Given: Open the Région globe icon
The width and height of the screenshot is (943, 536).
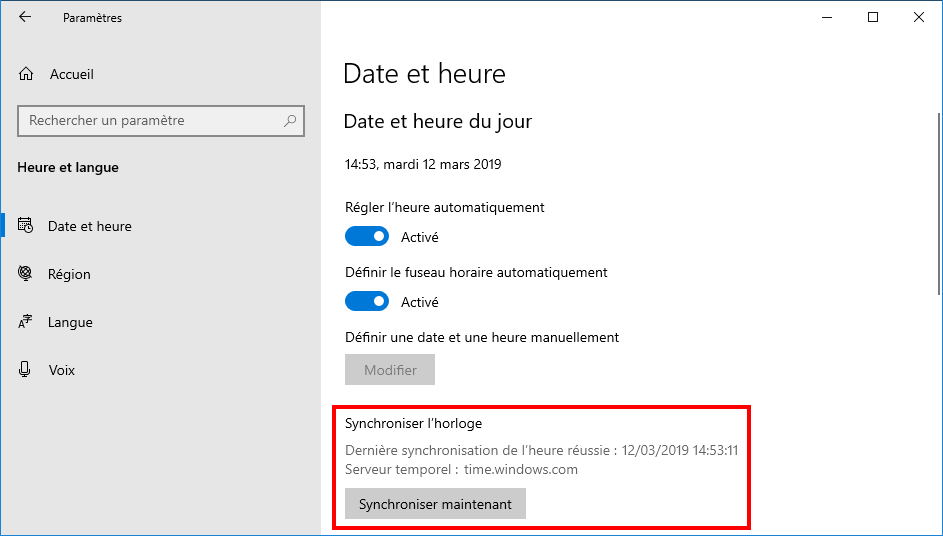Looking at the screenshot, I should (x=25, y=274).
